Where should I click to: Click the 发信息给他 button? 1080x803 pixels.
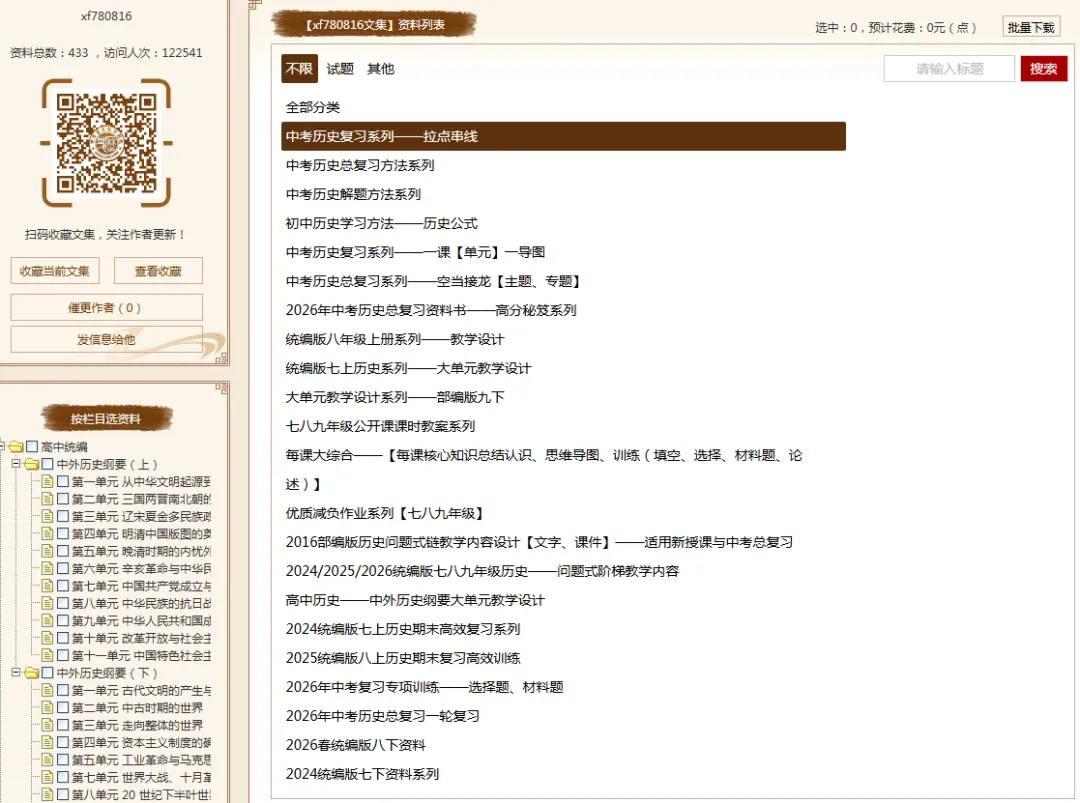pyautogui.click(x=106, y=340)
